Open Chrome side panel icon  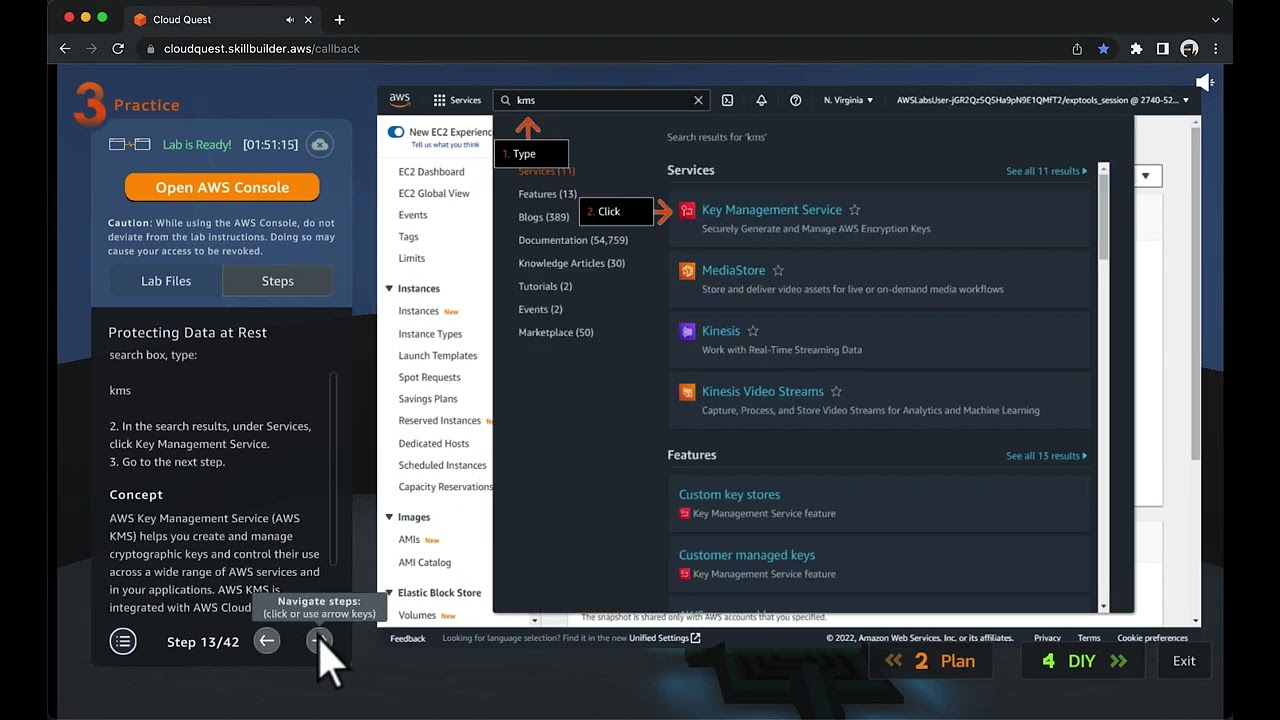1162,48
